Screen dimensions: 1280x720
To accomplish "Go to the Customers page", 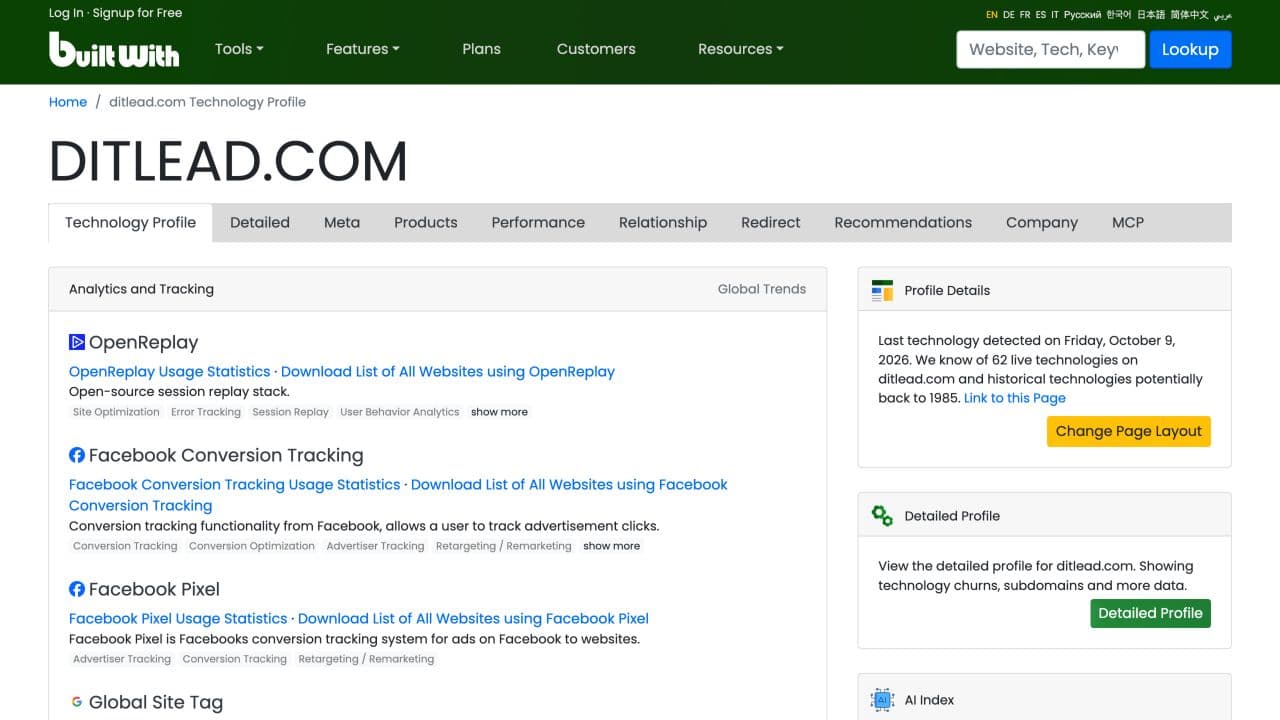I will (596, 49).
